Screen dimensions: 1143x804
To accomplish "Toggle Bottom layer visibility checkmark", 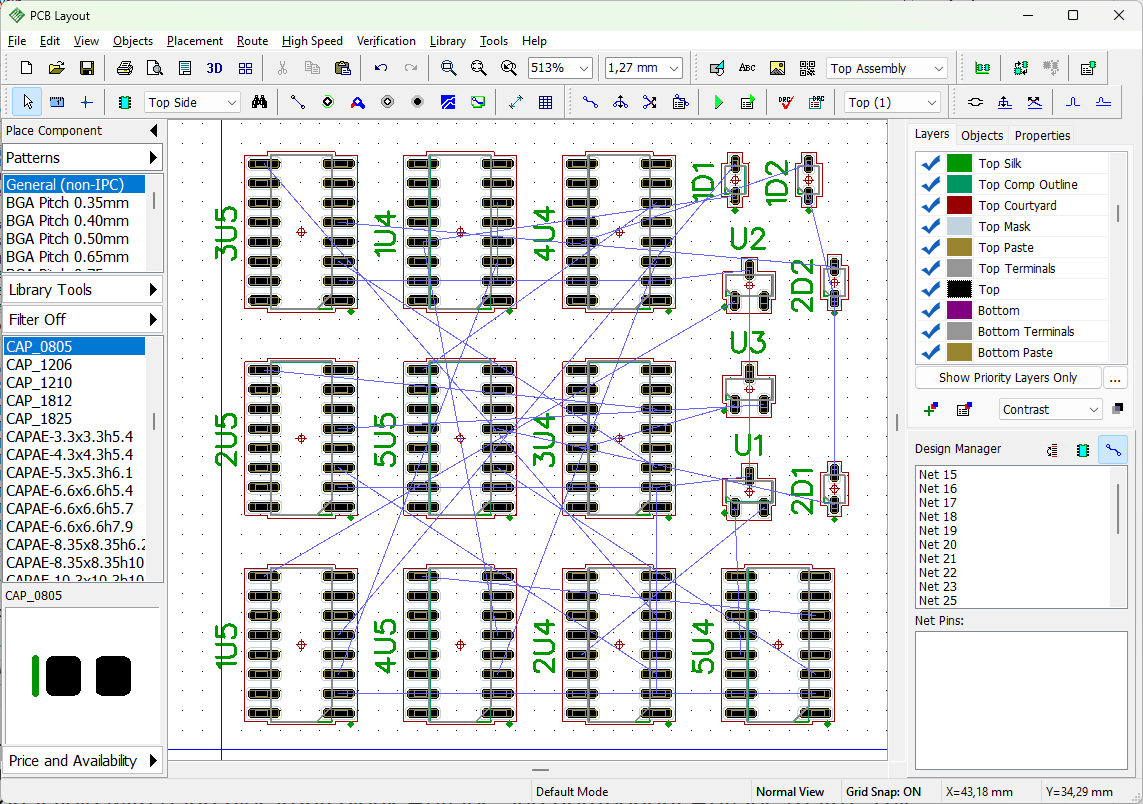I will click(x=930, y=311).
